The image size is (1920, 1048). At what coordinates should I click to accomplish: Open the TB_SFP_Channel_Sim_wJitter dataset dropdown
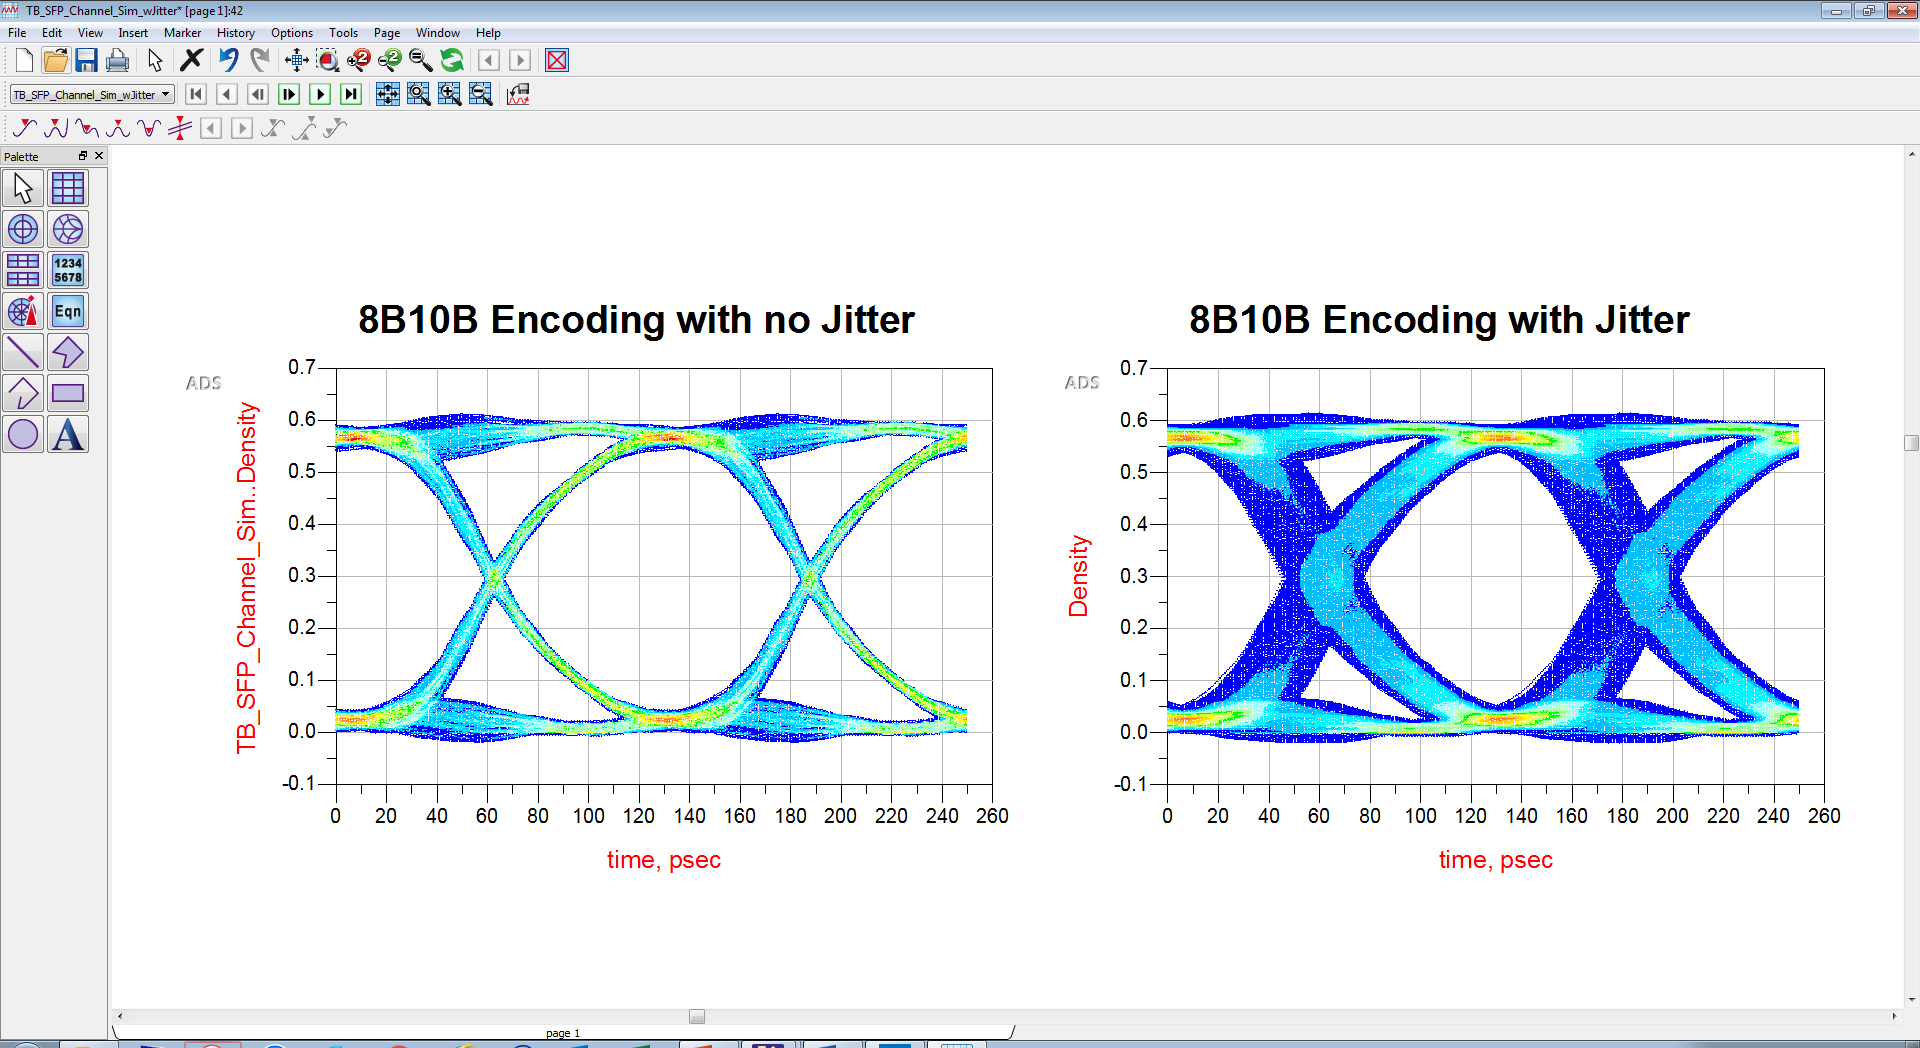(165, 94)
